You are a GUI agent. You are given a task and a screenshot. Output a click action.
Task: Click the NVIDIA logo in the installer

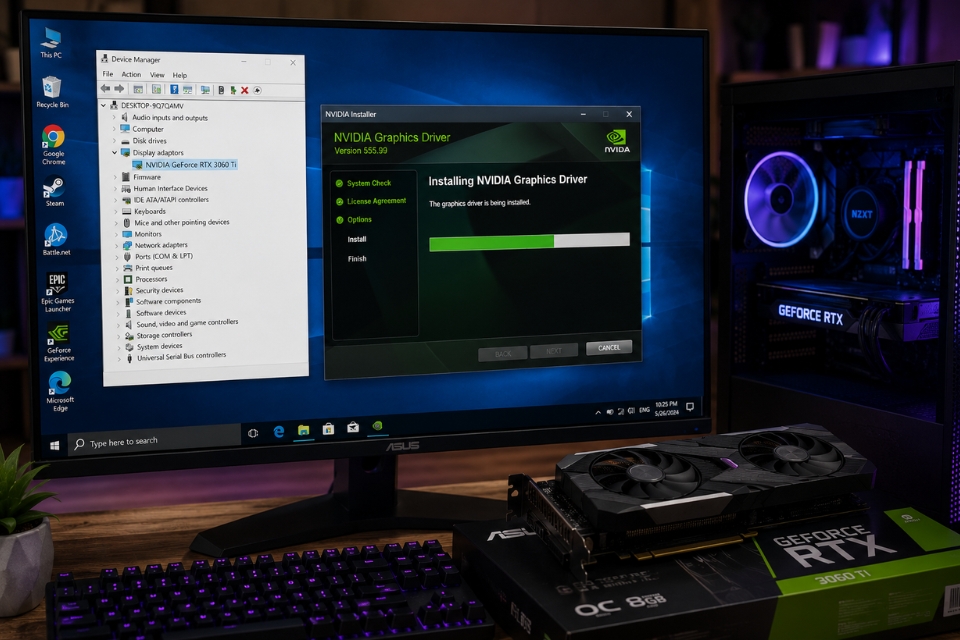617,141
